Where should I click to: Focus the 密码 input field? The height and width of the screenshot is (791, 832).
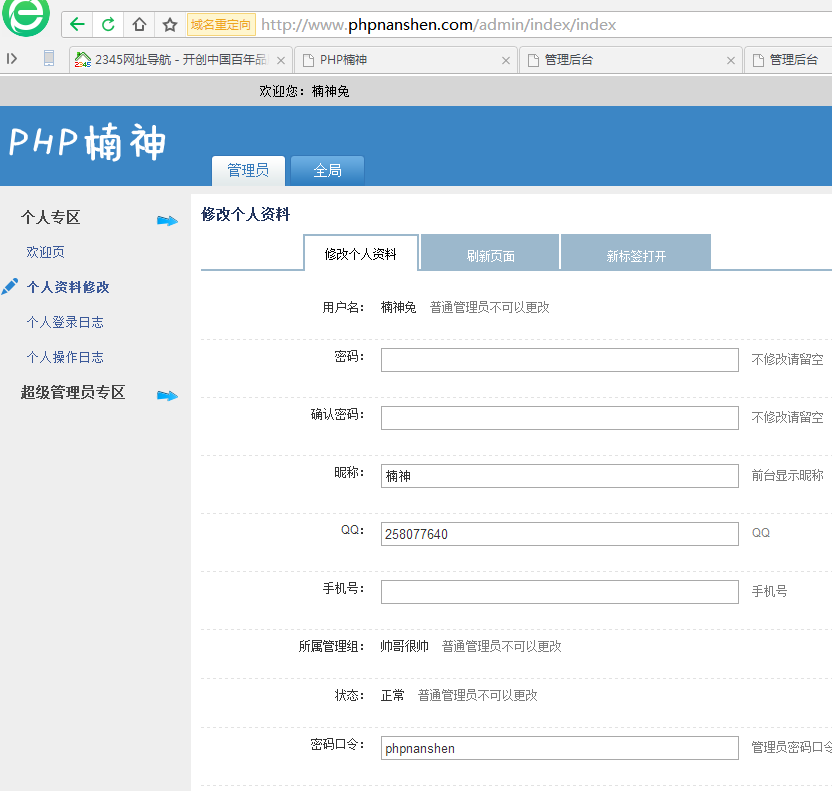click(x=560, y=360)
